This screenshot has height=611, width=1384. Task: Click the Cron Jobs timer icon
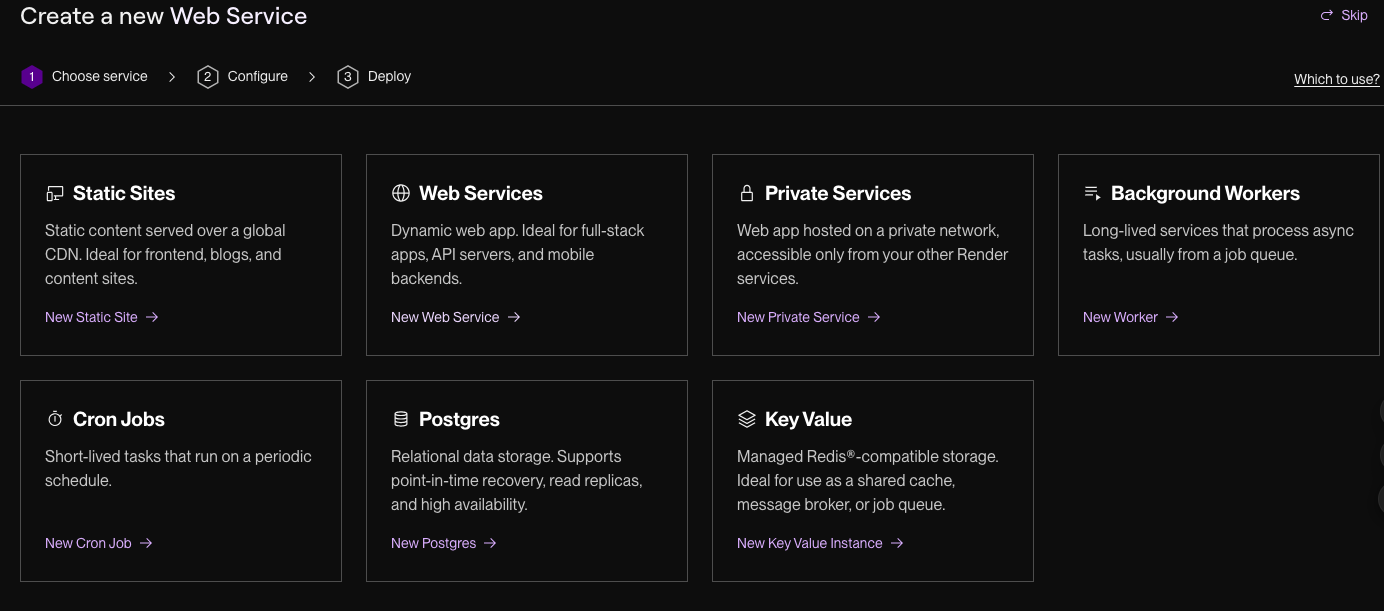click(55, 419)
